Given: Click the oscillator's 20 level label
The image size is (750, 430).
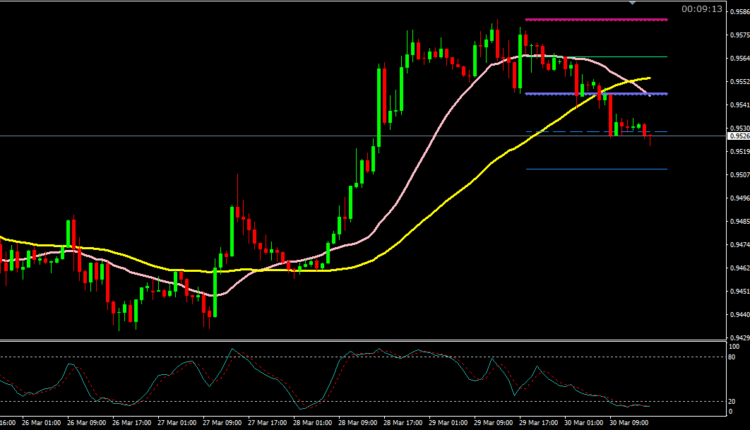Looking at the screenshot, I should tap(732, 401).
